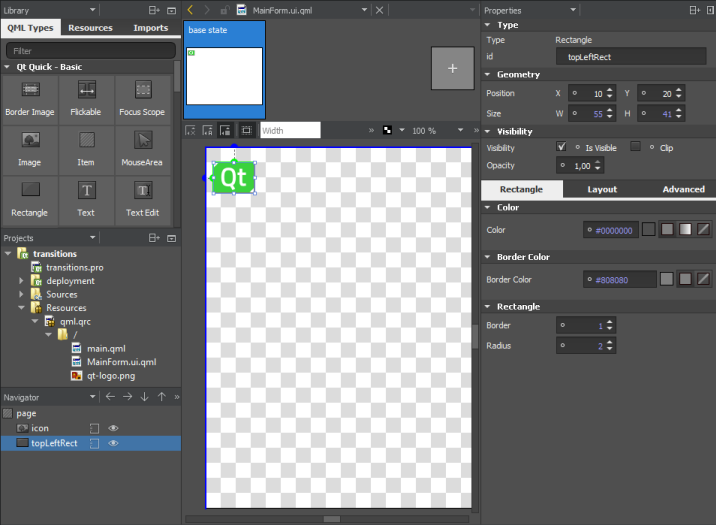Image resolution: width=716 pixels, height=525 pixels.
Task: Select the Item QML type
Action: pos(86,150)
